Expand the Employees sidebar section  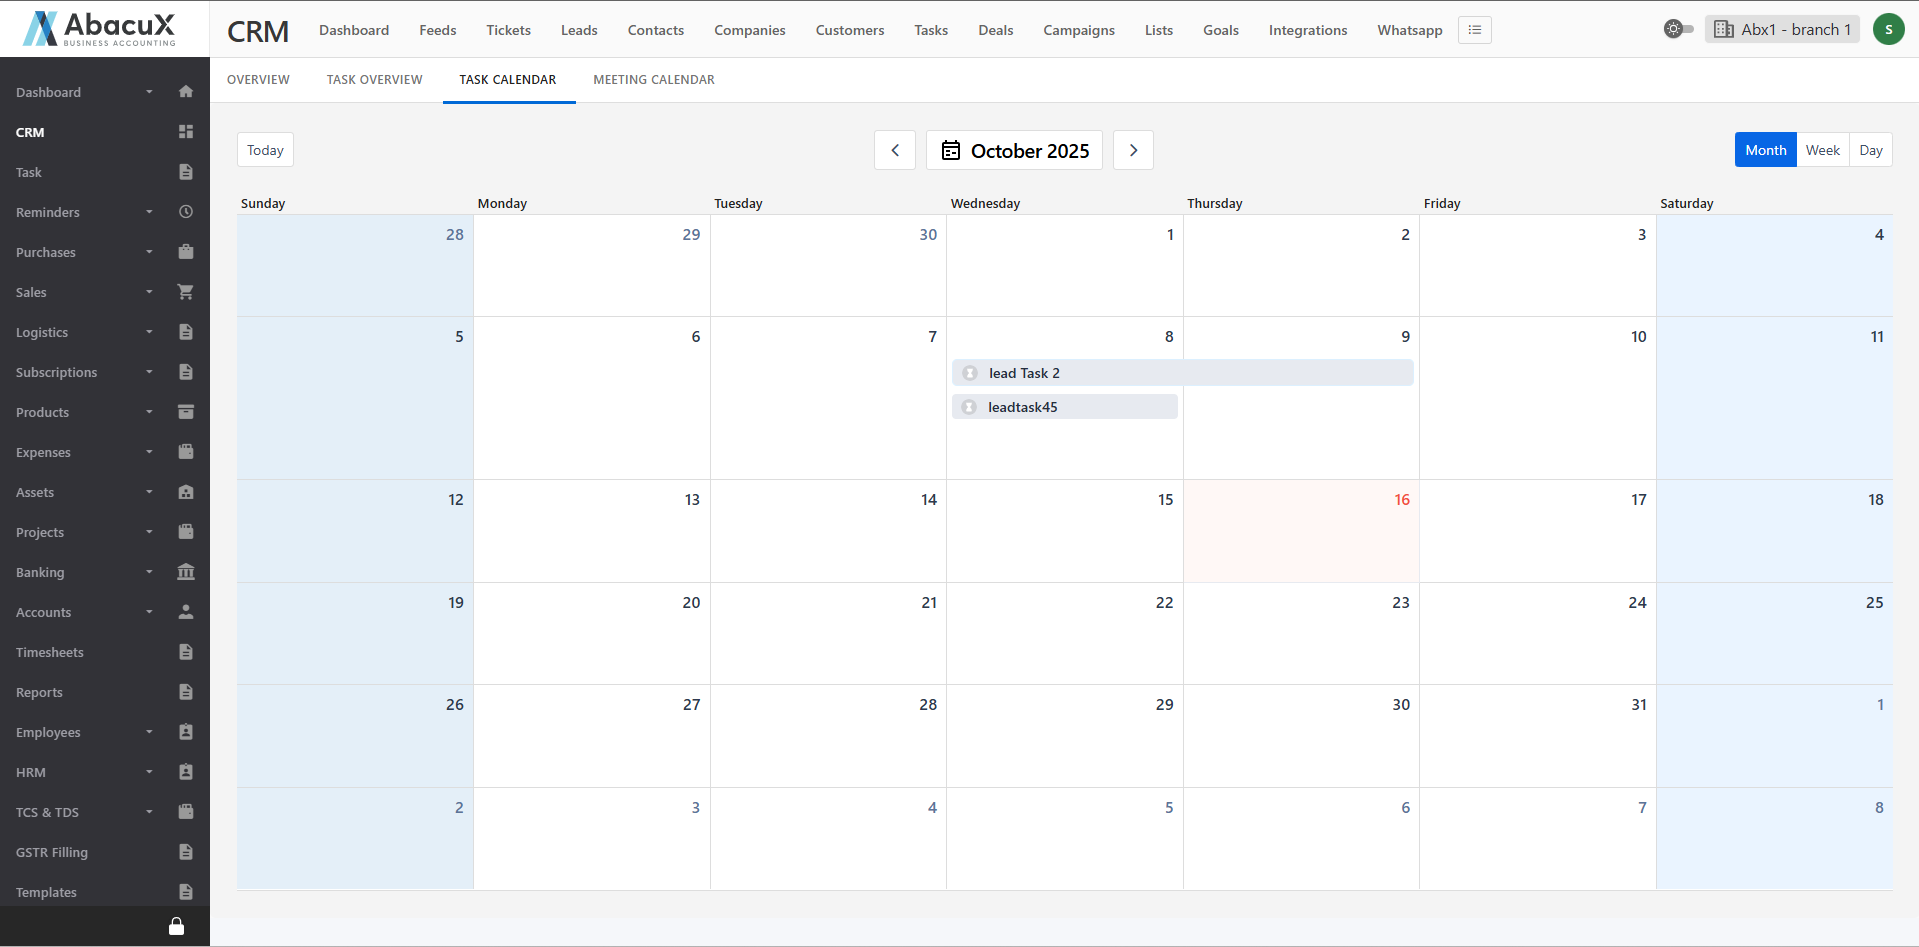pos(48,732)
